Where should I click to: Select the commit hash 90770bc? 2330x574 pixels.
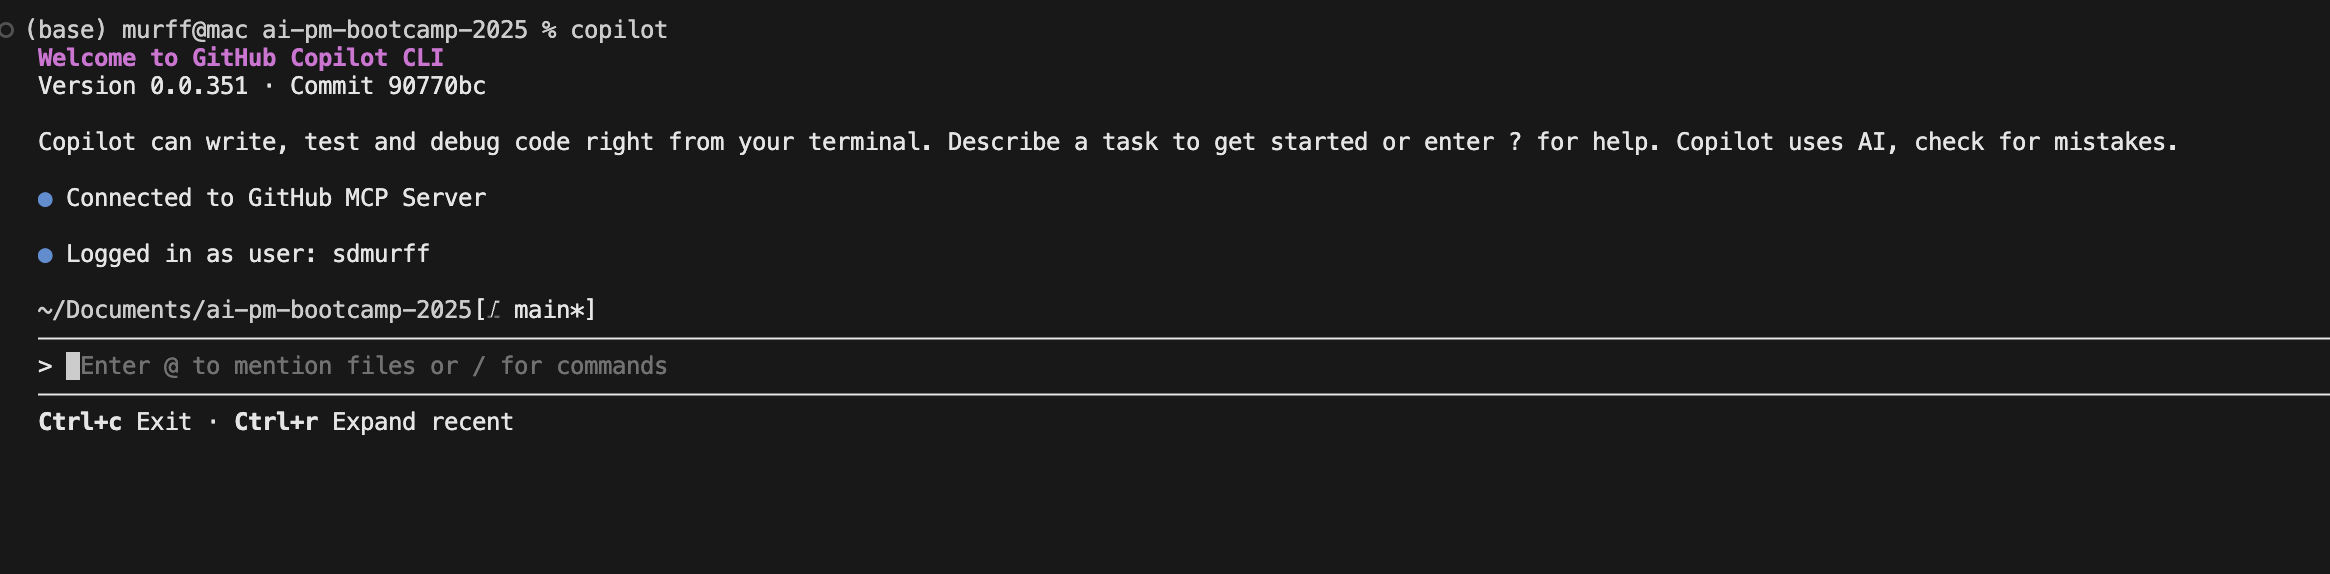click(436, 86)
